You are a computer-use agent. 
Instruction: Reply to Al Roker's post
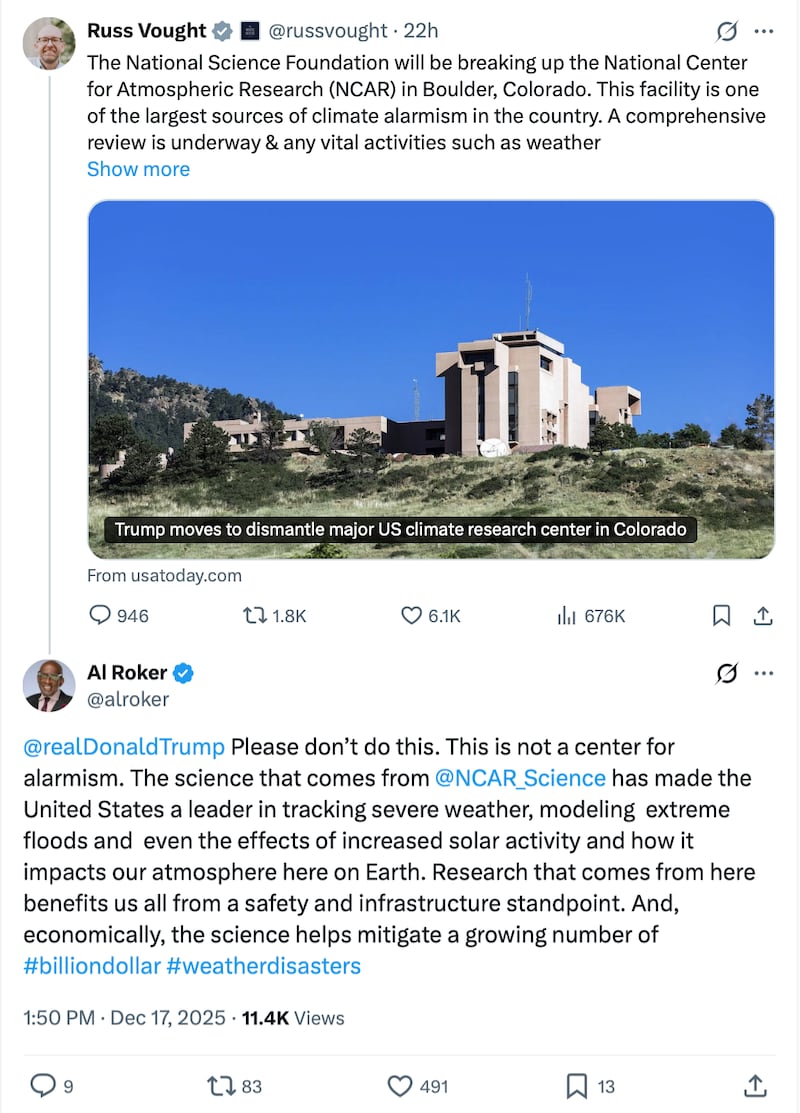coord(43,1085)
